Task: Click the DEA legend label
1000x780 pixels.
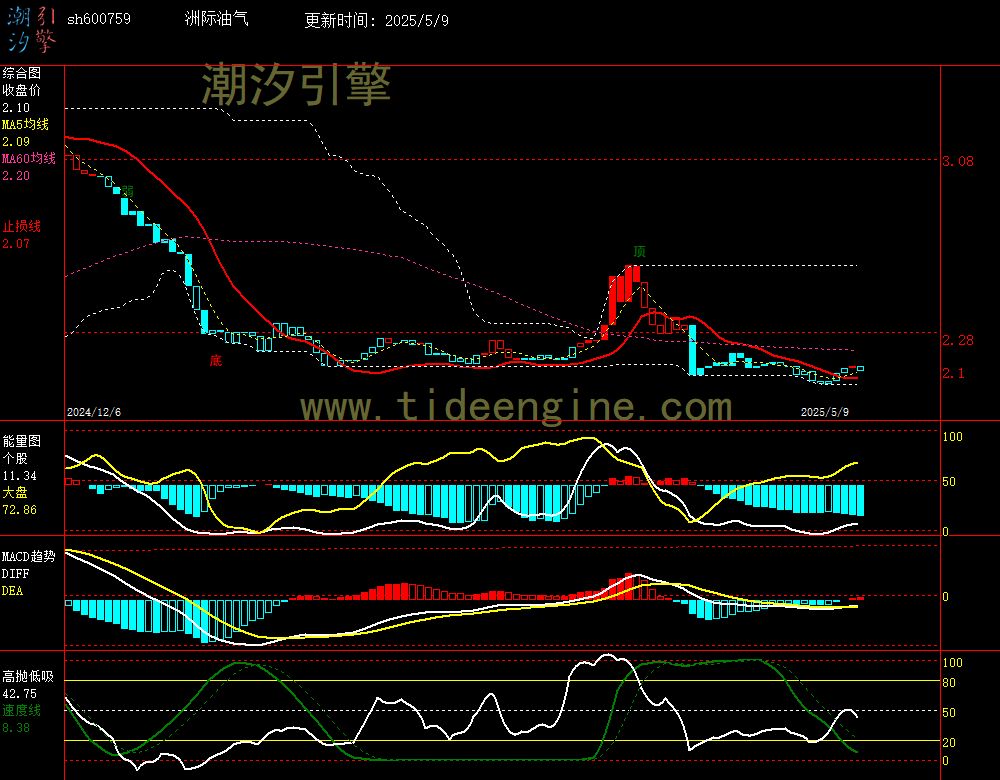Action: [13, 591]
